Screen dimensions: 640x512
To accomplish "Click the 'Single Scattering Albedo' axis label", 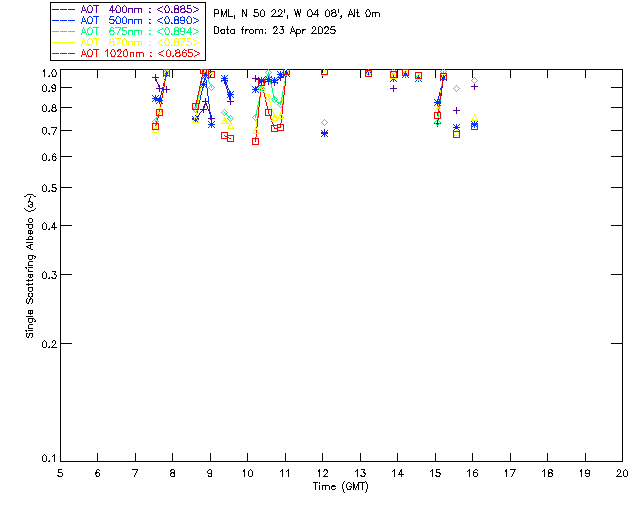I will pos(31,266).
